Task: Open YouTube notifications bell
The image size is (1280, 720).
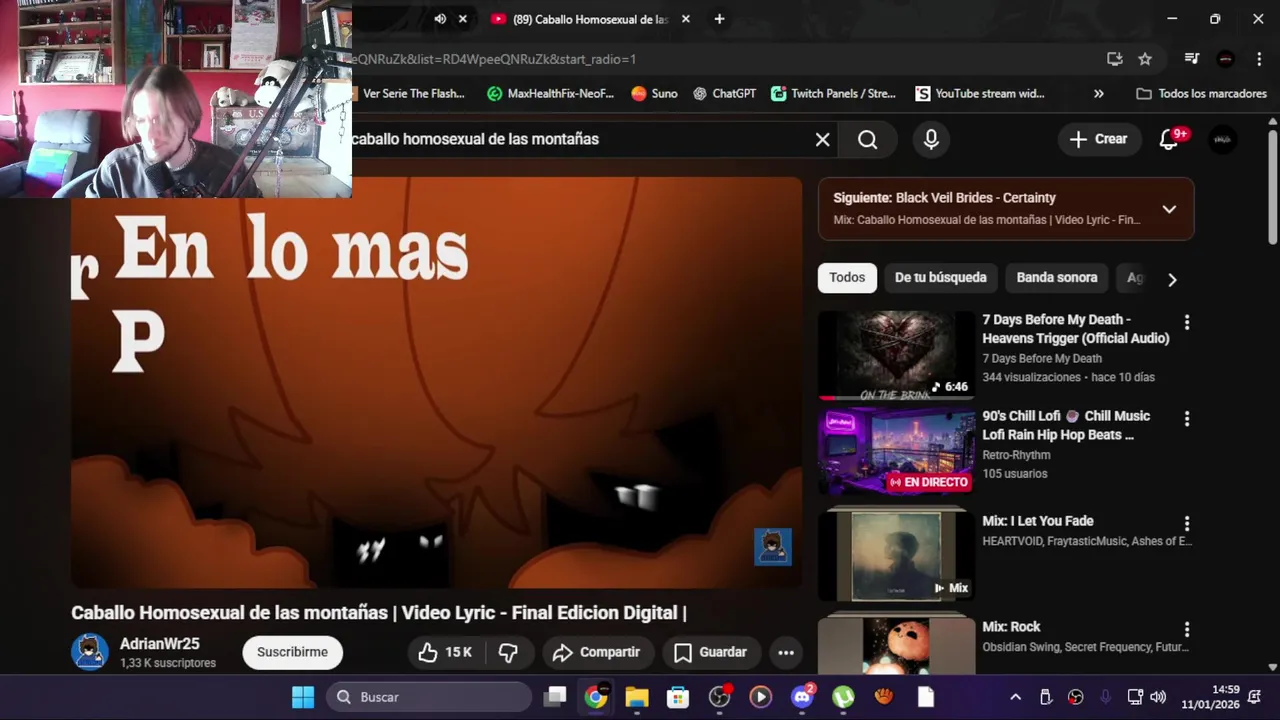Action: tap(1169, 139)
